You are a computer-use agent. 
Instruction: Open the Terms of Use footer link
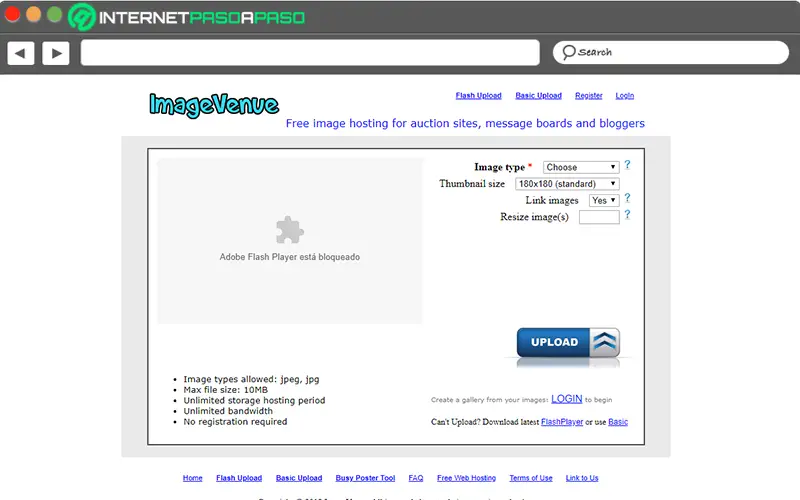531,478
